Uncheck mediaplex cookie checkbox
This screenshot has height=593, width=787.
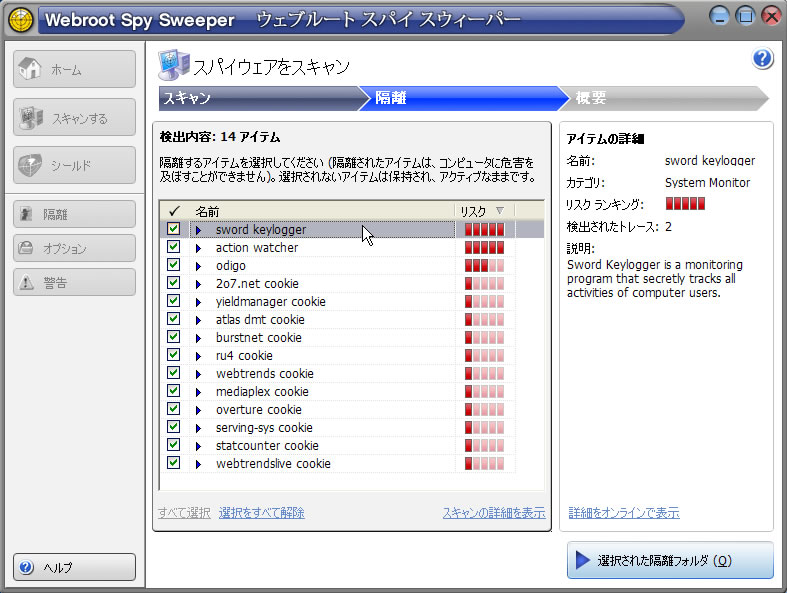174,391
